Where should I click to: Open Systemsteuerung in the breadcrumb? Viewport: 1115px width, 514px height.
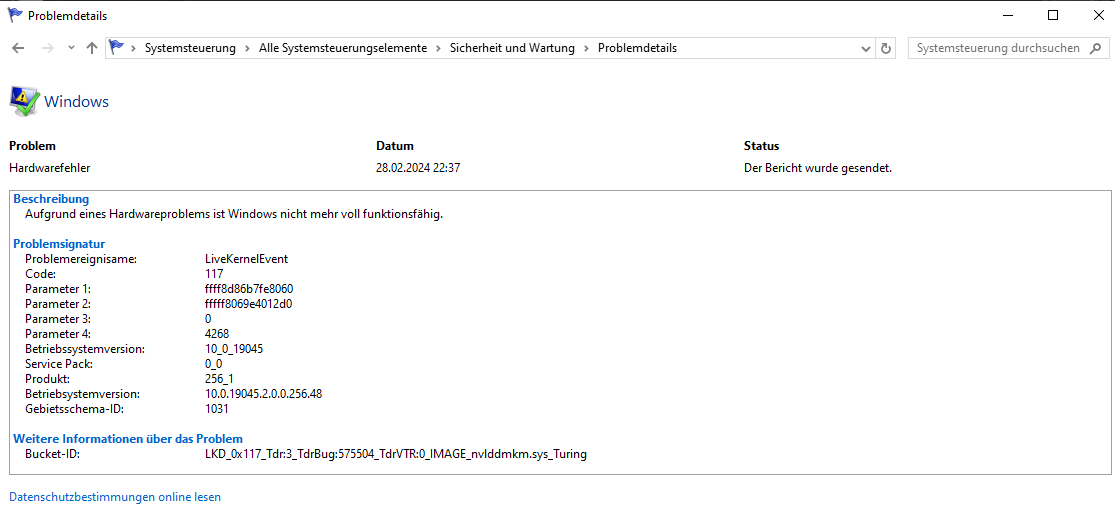pos(190,48)
